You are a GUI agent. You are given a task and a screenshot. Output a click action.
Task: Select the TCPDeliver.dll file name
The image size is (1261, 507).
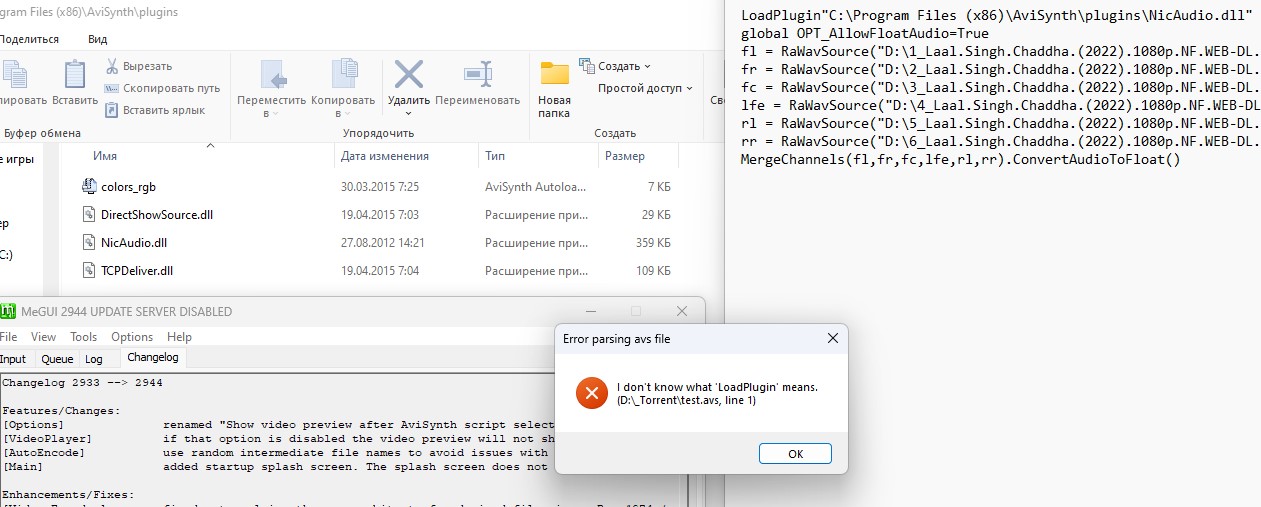click(x=137, y=271)
